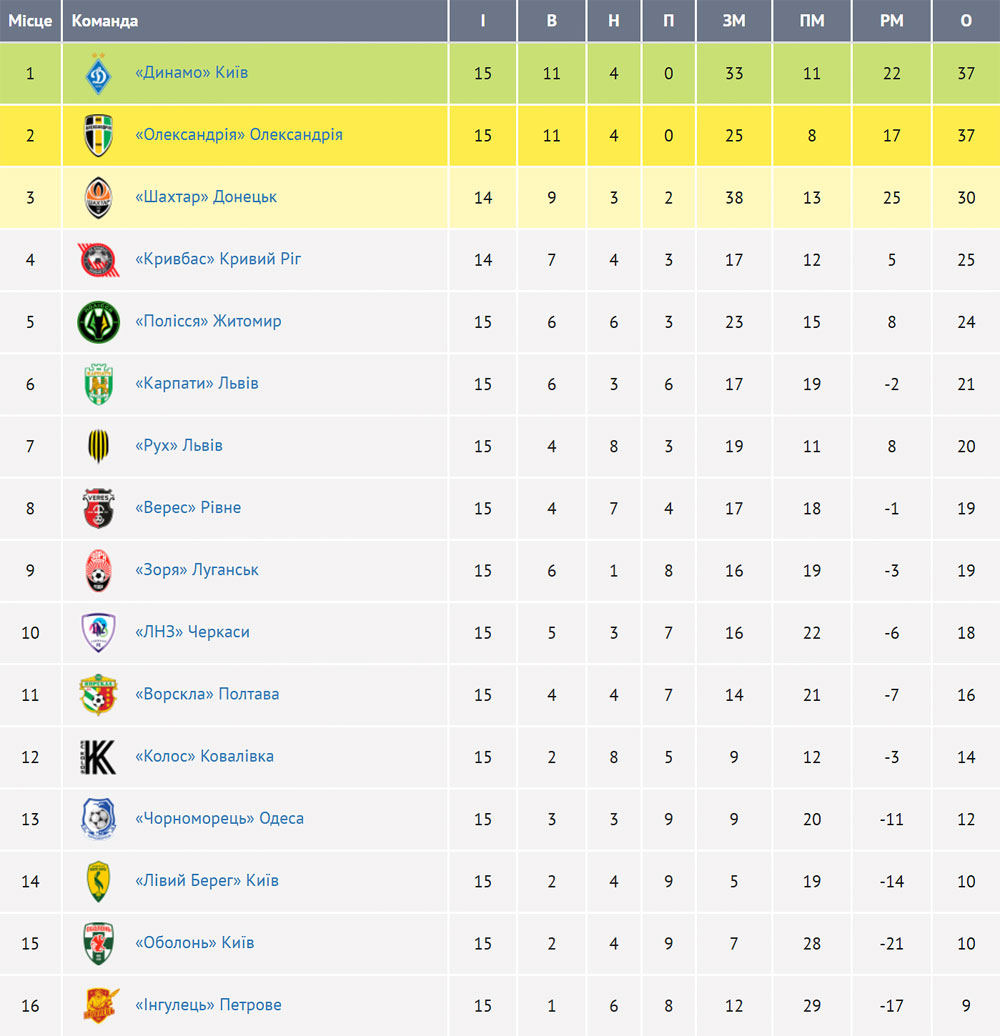Click the Shakhtar Donetsk club logo
This screenshot has height=1036, width=1000.
pyautogui.click(x=98, y=198)
